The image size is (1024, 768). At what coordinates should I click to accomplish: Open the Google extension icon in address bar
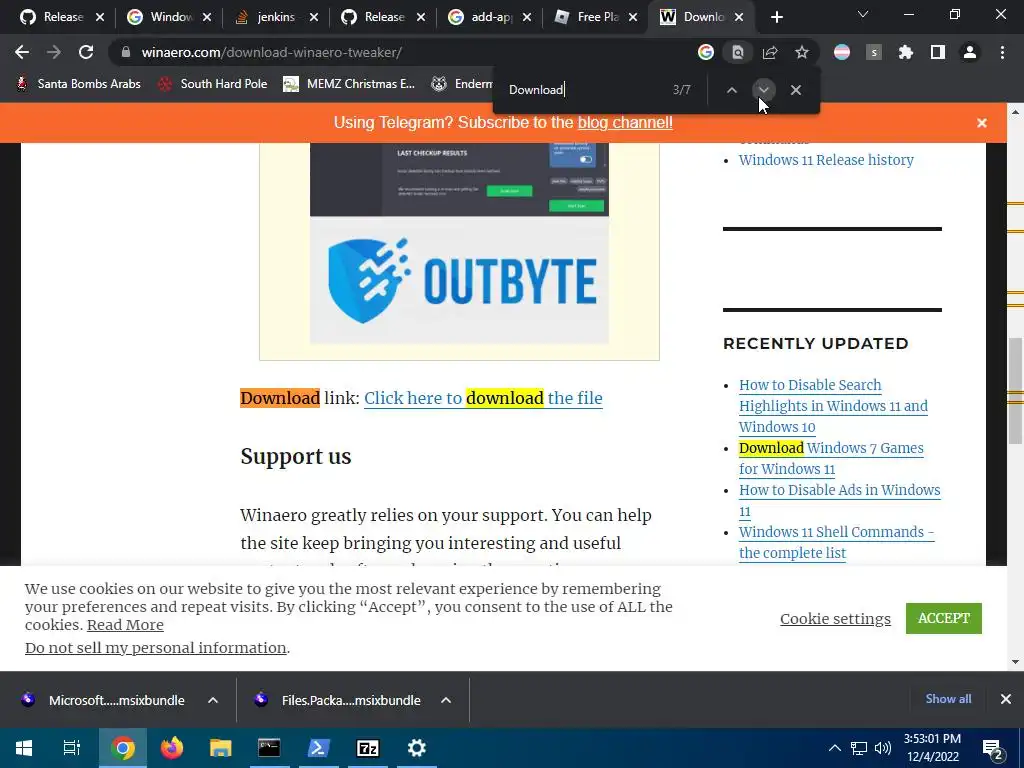pos(705,52)
